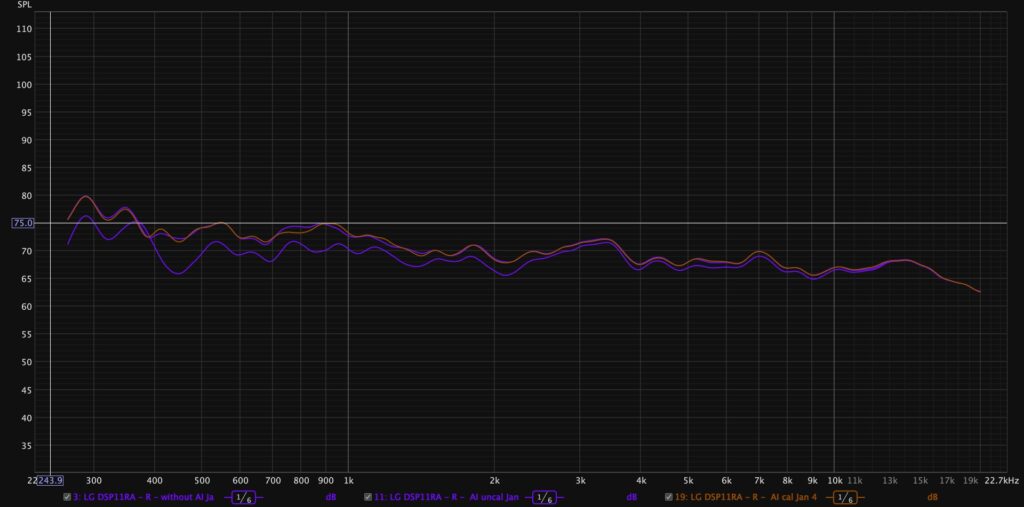Click 1/6 smoothing icon for trace 3
The width and height of the screenshot is (1024, 507).
coord(243,497)
